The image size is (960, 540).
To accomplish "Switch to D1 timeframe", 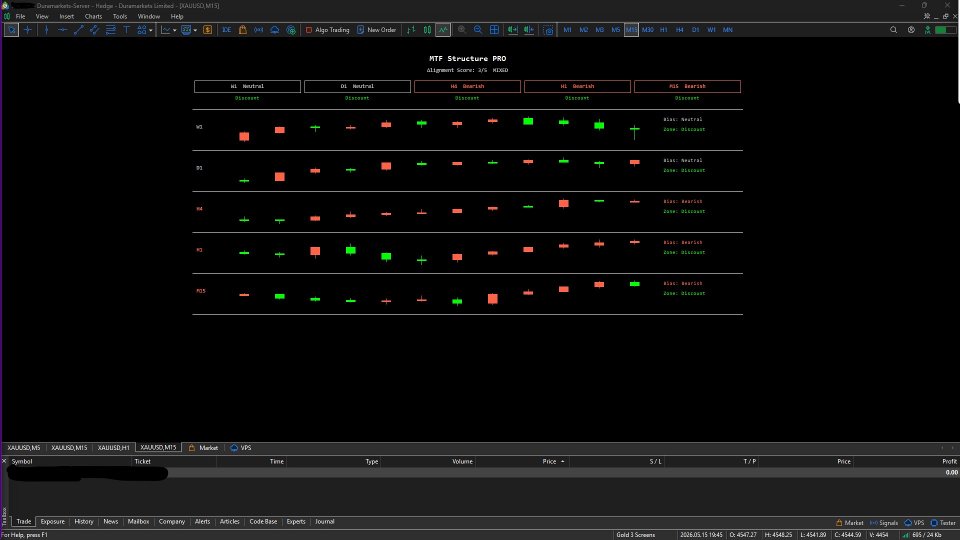I will [x=696, y=29].
